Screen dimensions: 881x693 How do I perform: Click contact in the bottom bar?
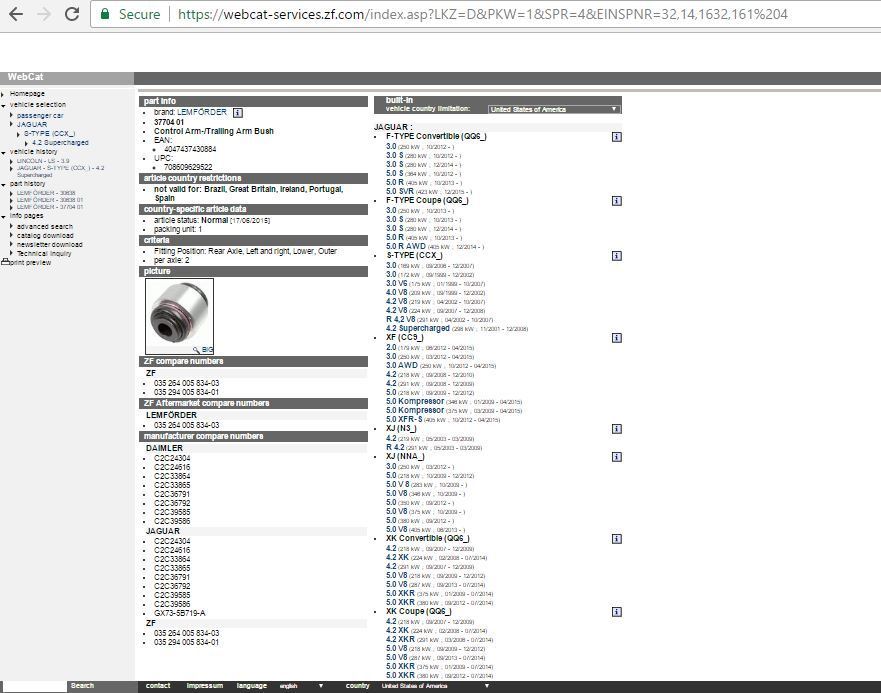pos(158,686)
